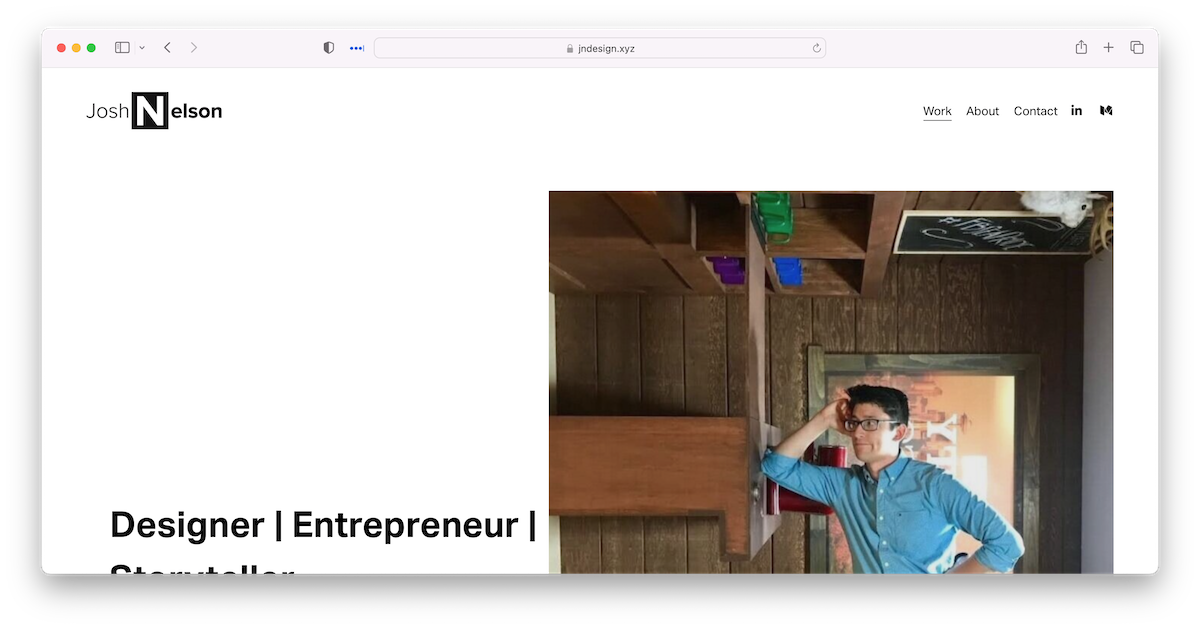Open the LinkedIn profile icon
Viewport: 1200px width, 629px height.
[x=1077, y=111]
